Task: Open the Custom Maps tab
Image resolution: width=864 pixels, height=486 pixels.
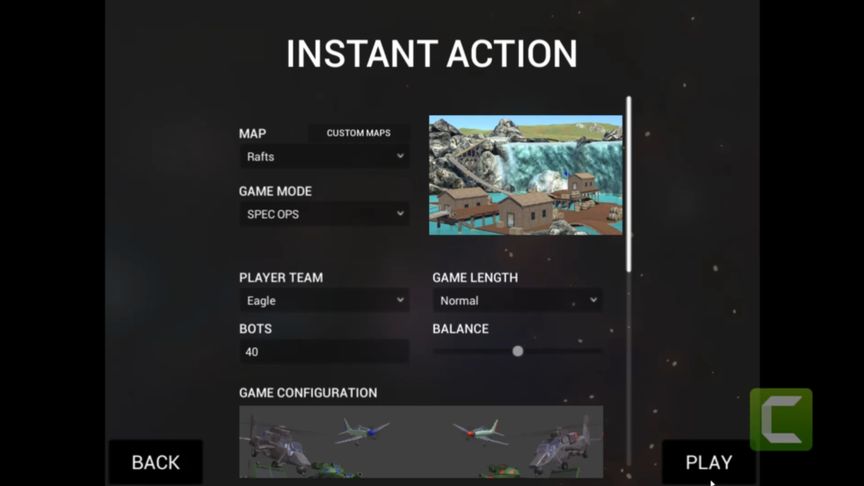Action: click(x=359, y=133)
